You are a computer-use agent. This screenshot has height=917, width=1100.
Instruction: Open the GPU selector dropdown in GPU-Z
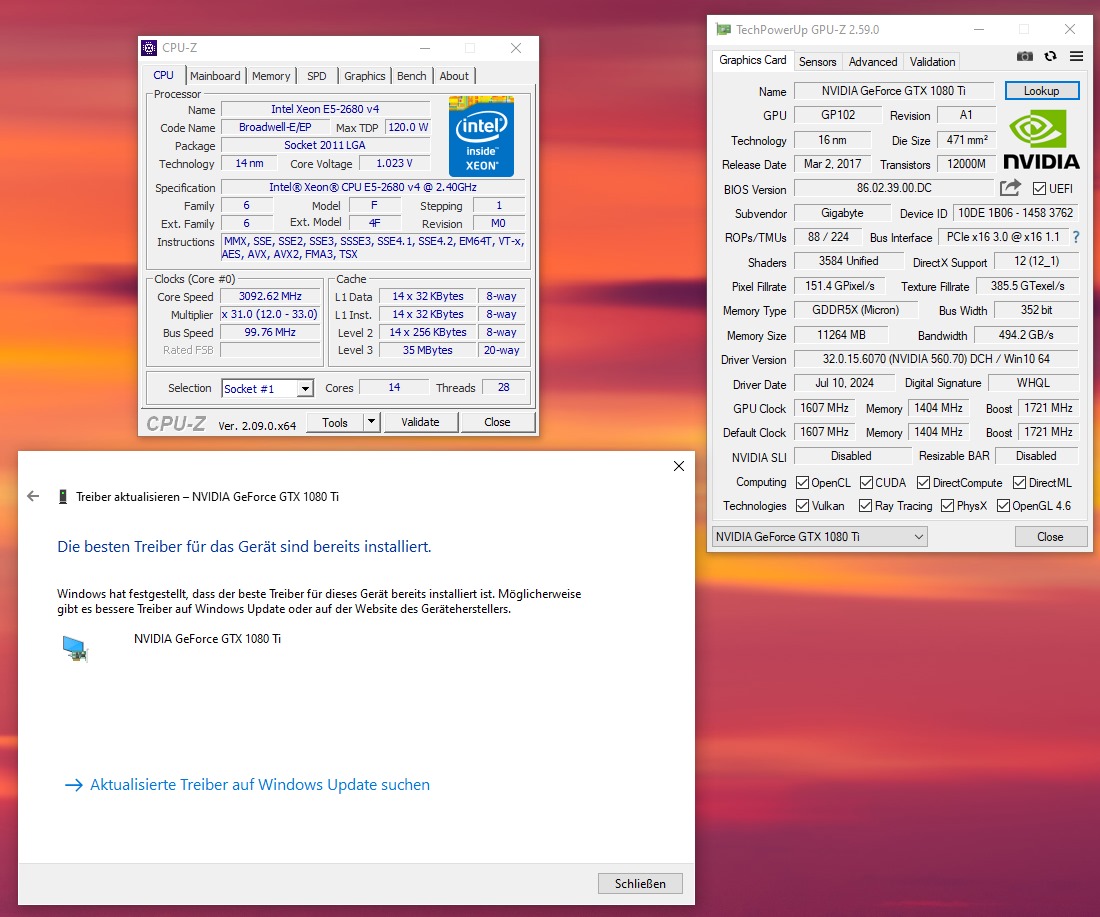point(819,537)
